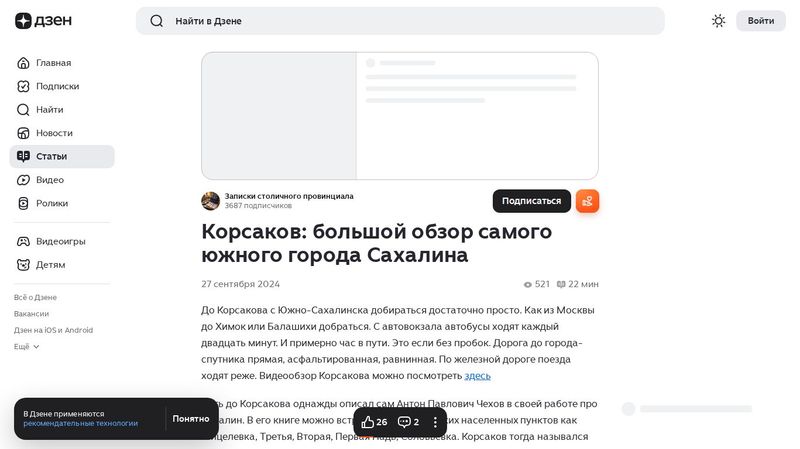This screenshot has height=449, width=800.
Task: Click the Dzen logo
Action: coord(36,21)
